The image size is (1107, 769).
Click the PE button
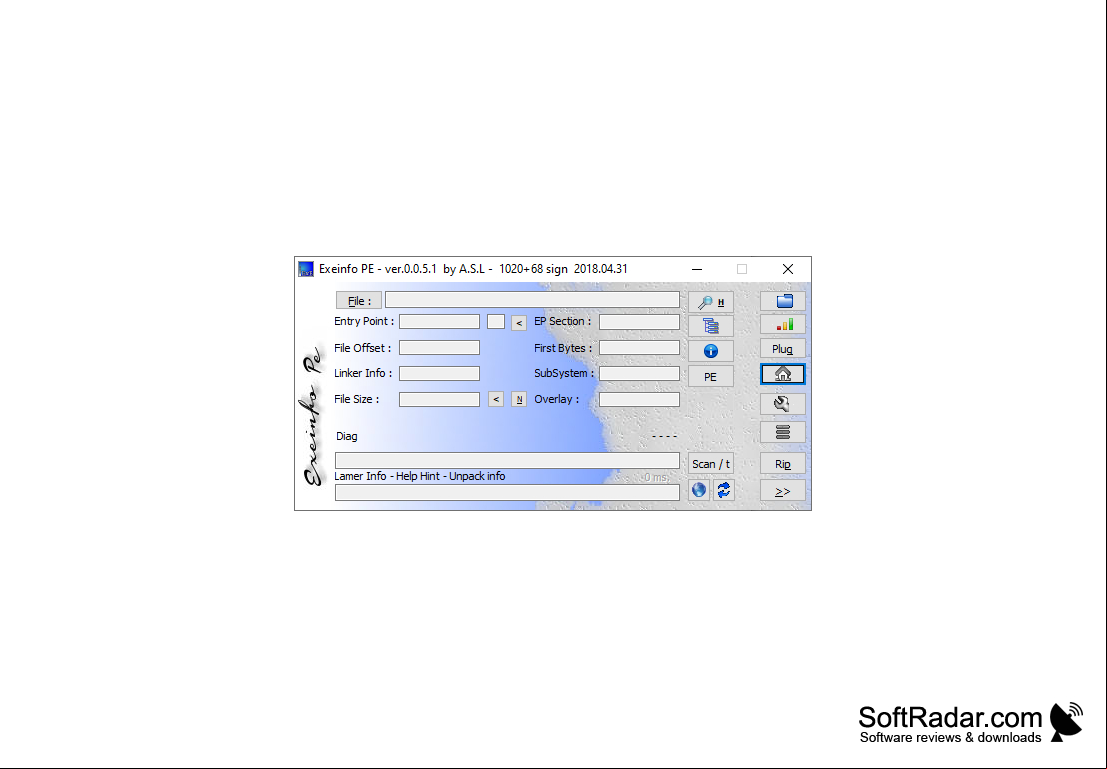(711, 376)
